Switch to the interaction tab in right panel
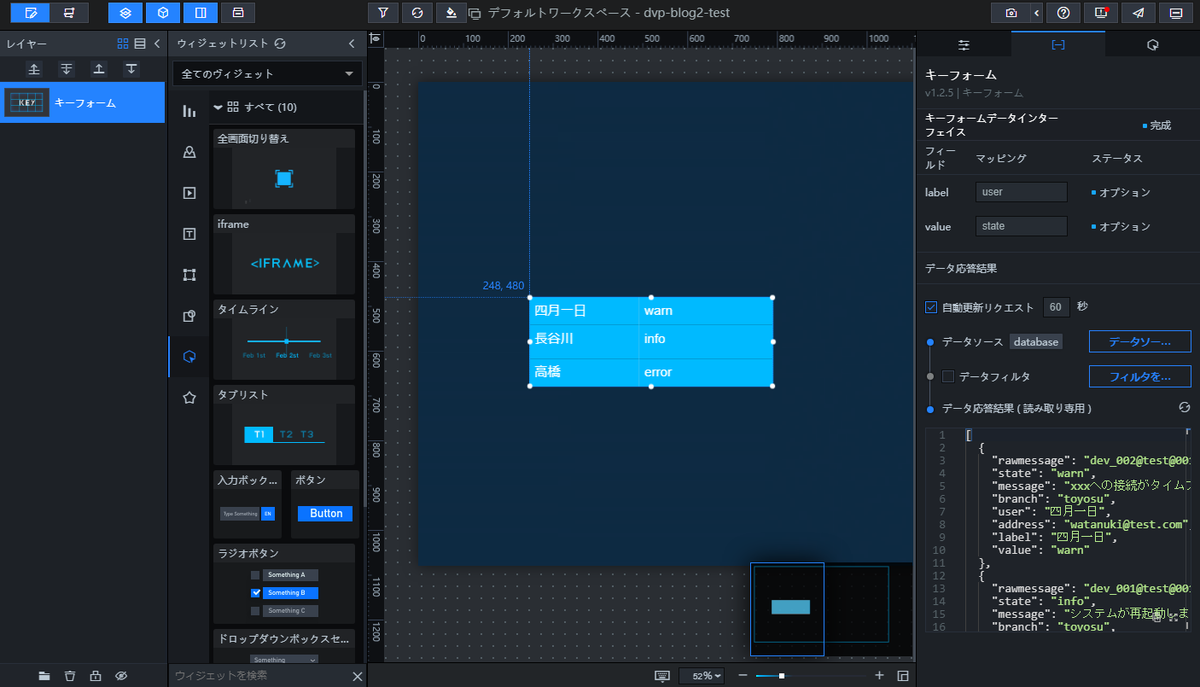 coord(1152,45)
